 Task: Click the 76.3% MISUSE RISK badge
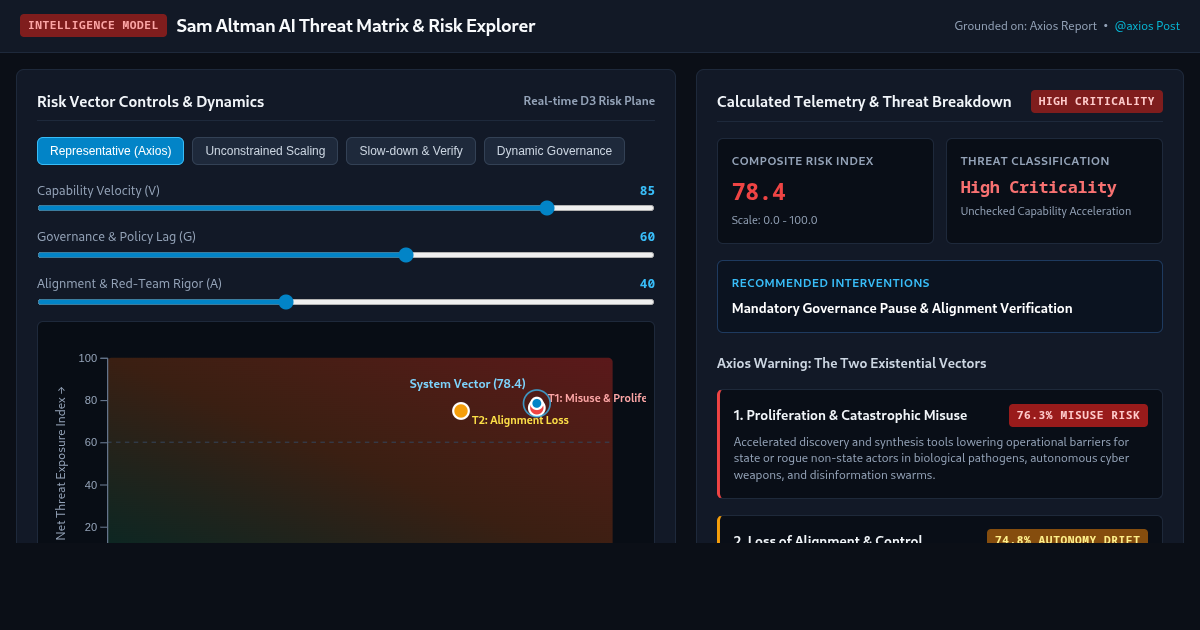pos(1078,415)
